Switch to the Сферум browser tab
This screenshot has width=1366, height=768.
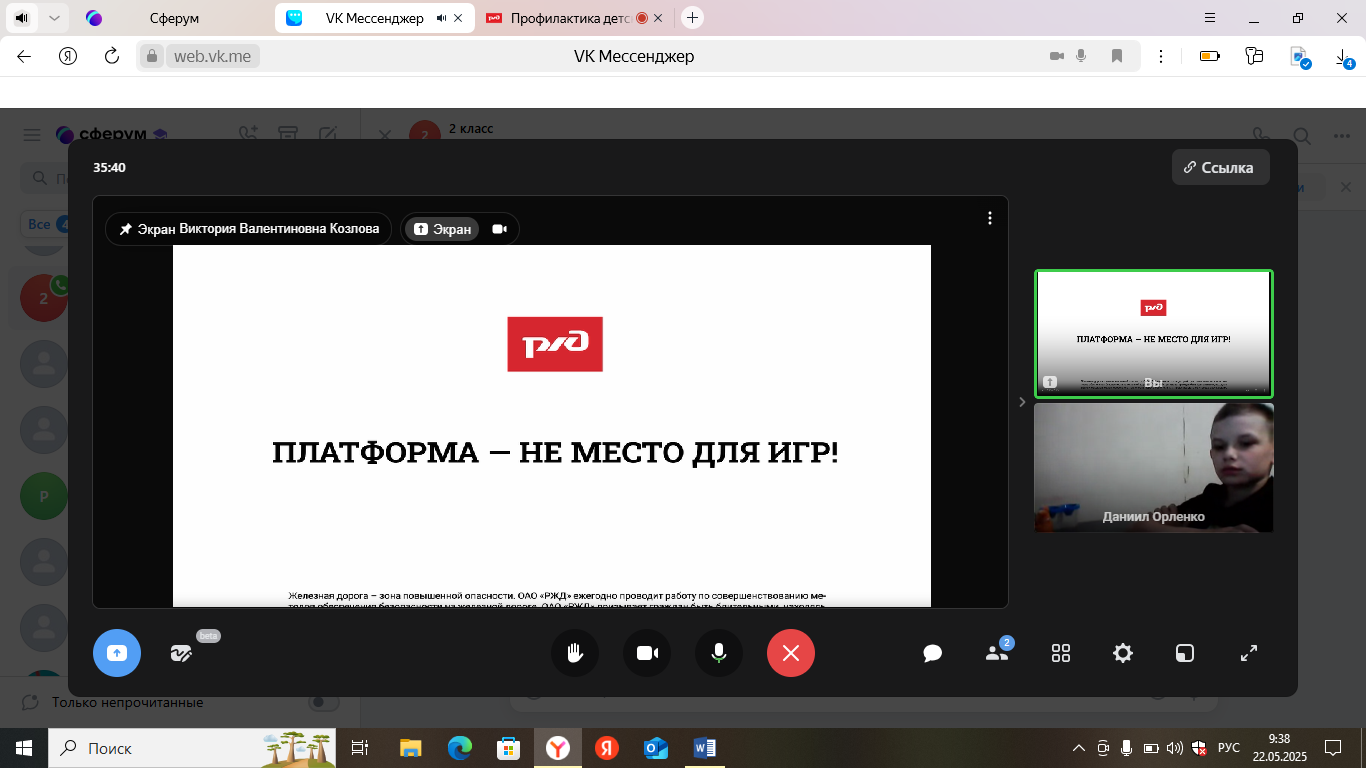pyautogui.click(x=173, y=18)
